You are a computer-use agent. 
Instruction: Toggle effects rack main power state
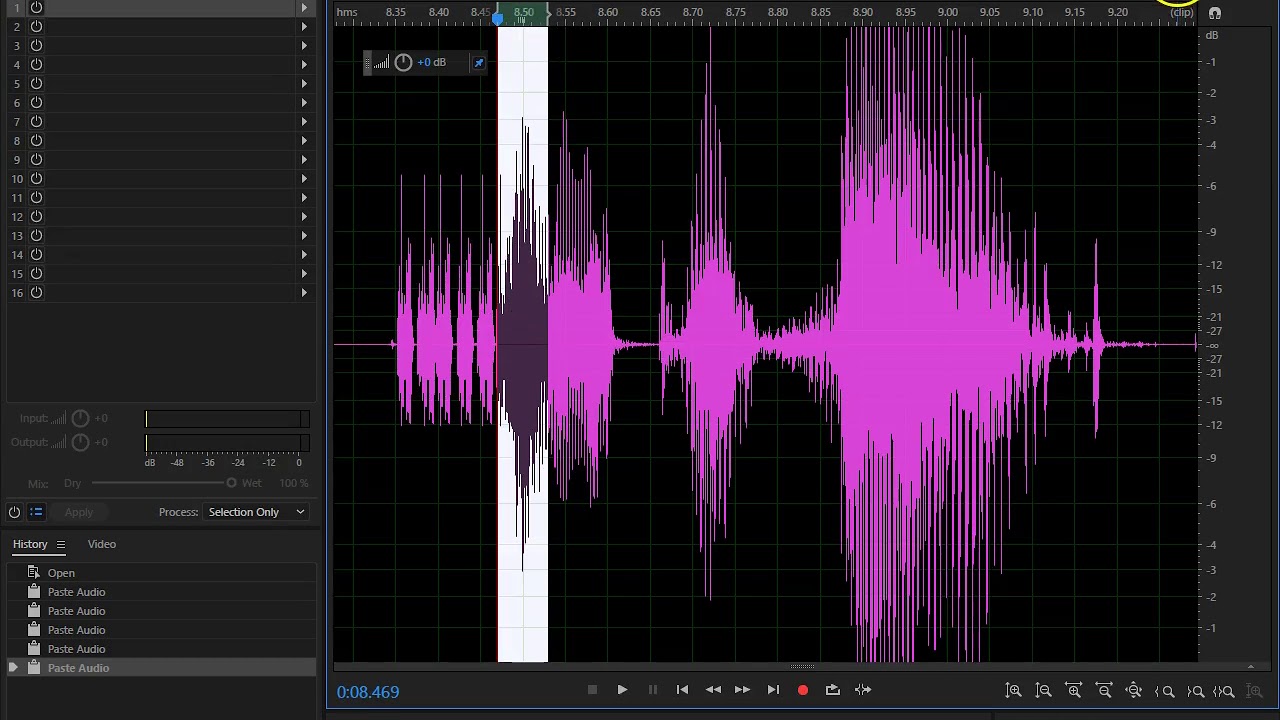pos(14,512)
